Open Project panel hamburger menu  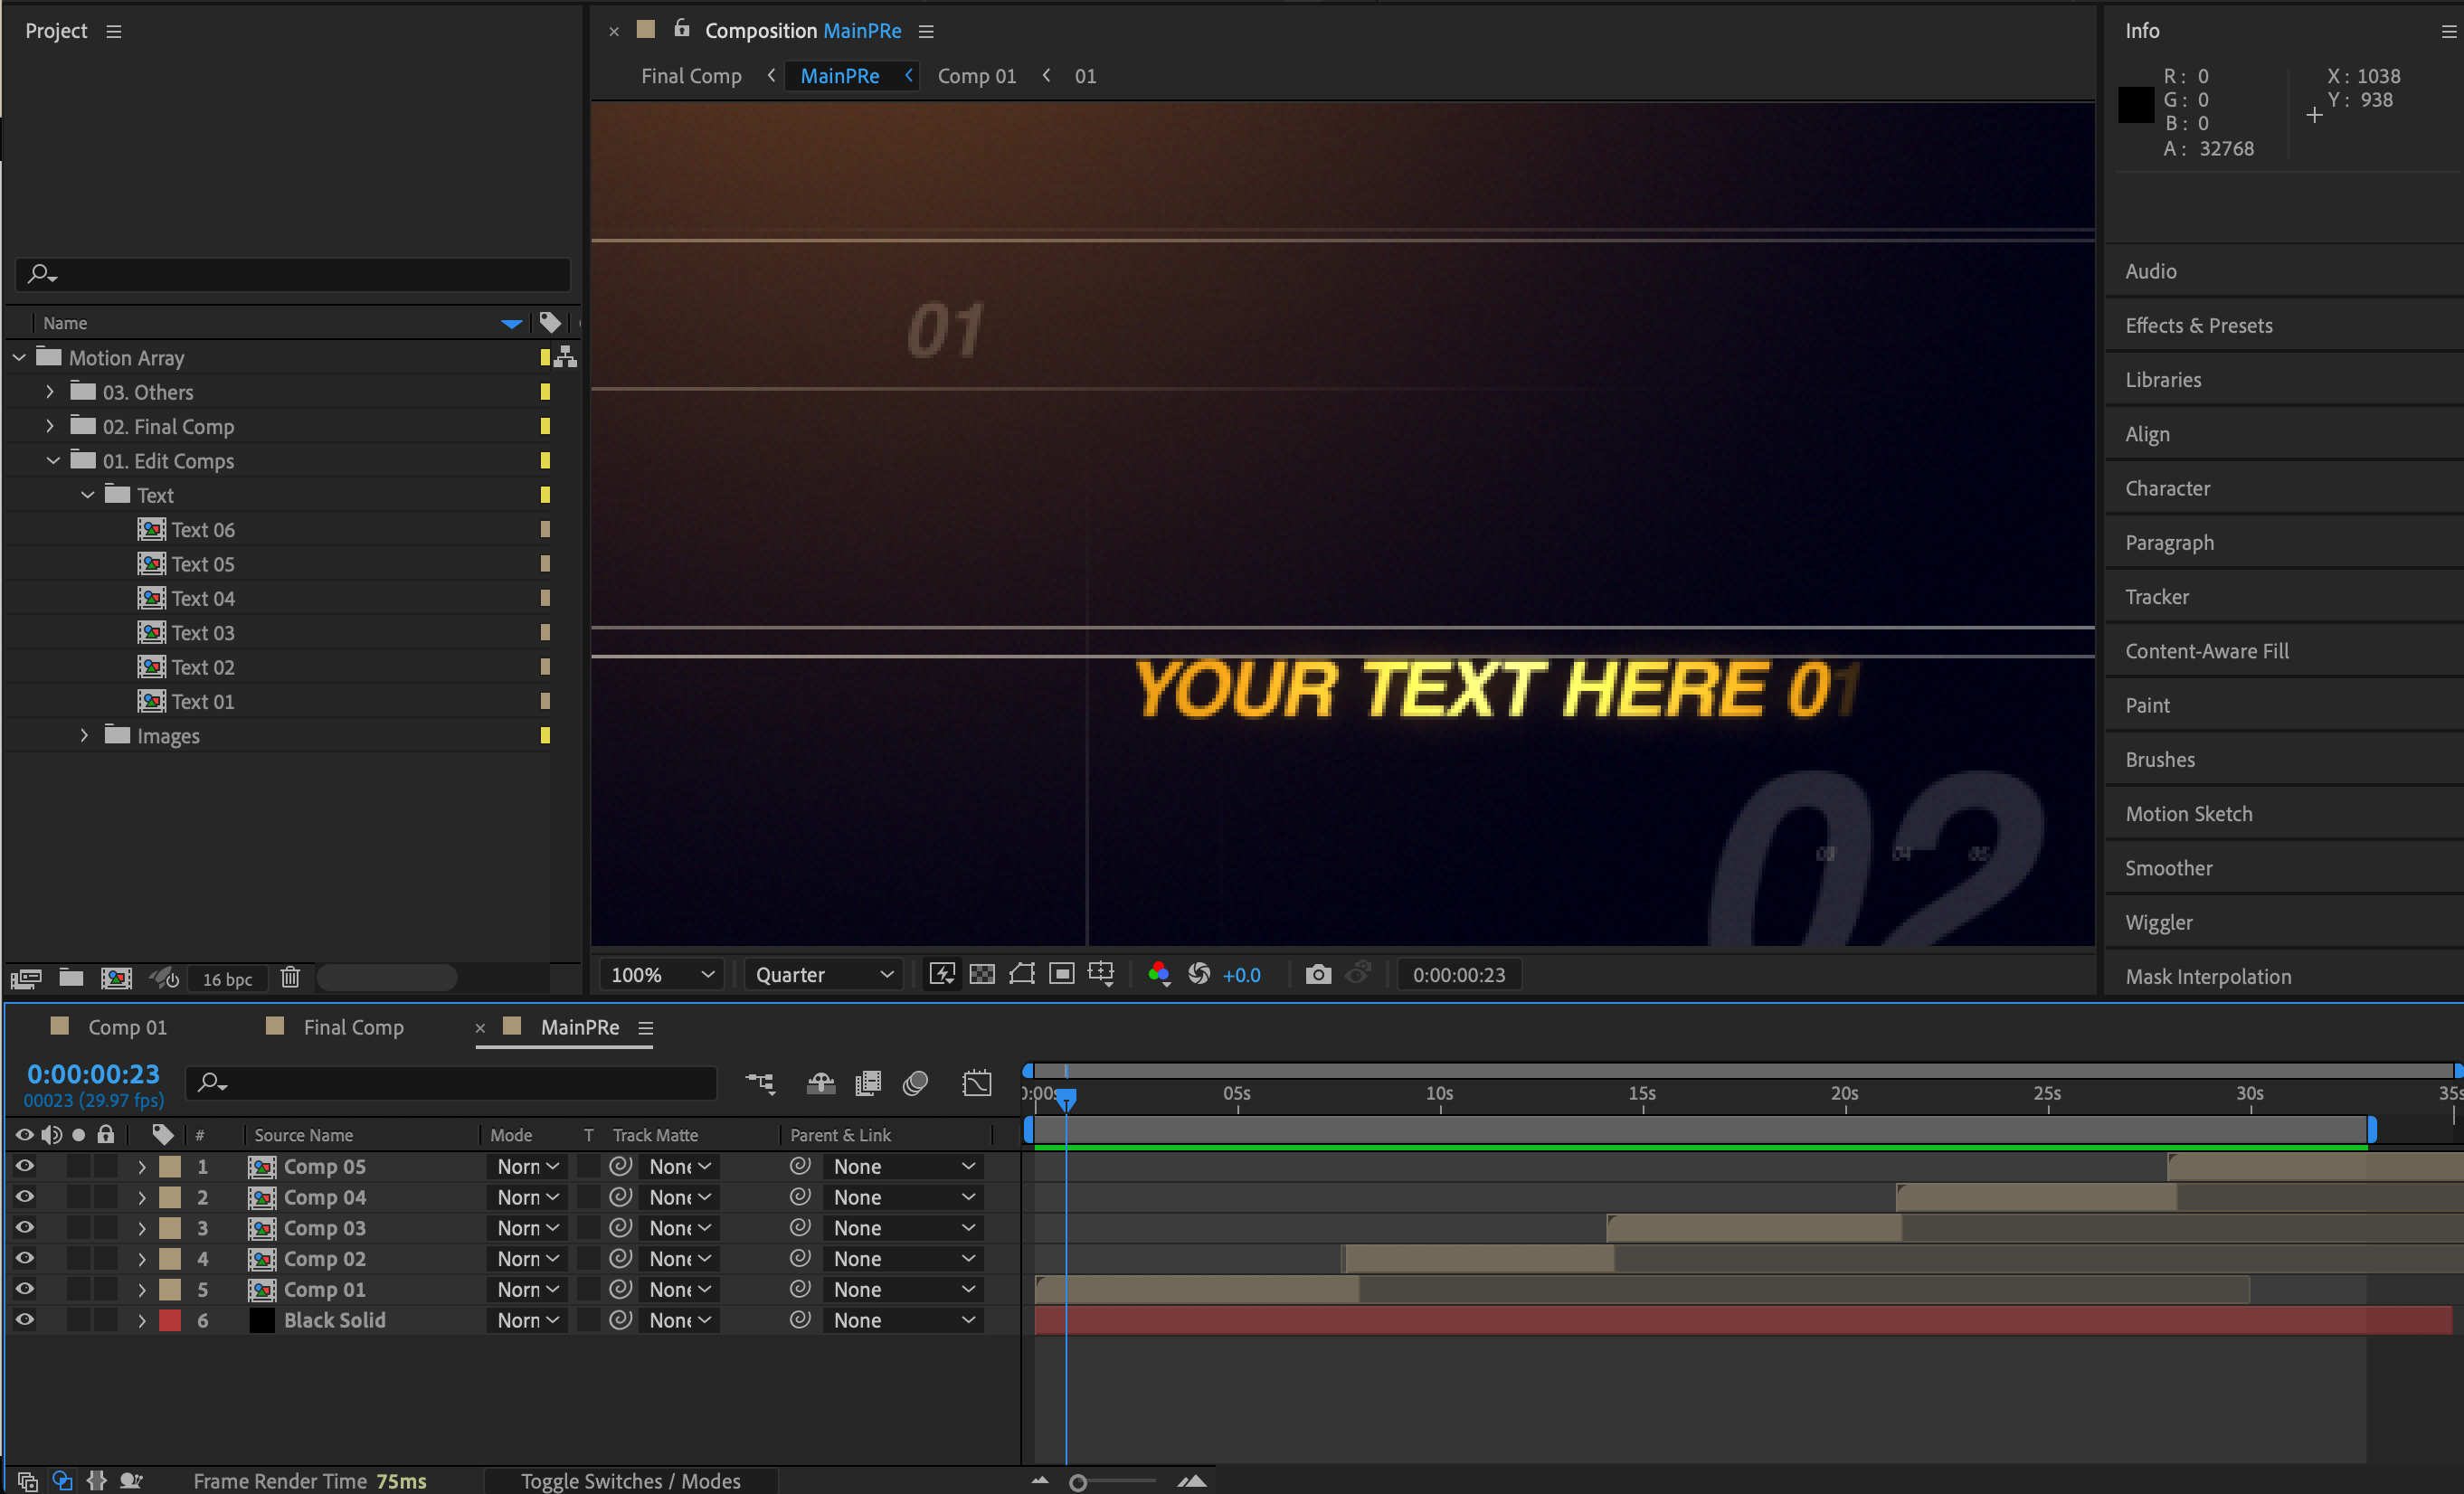pos(114,31)
